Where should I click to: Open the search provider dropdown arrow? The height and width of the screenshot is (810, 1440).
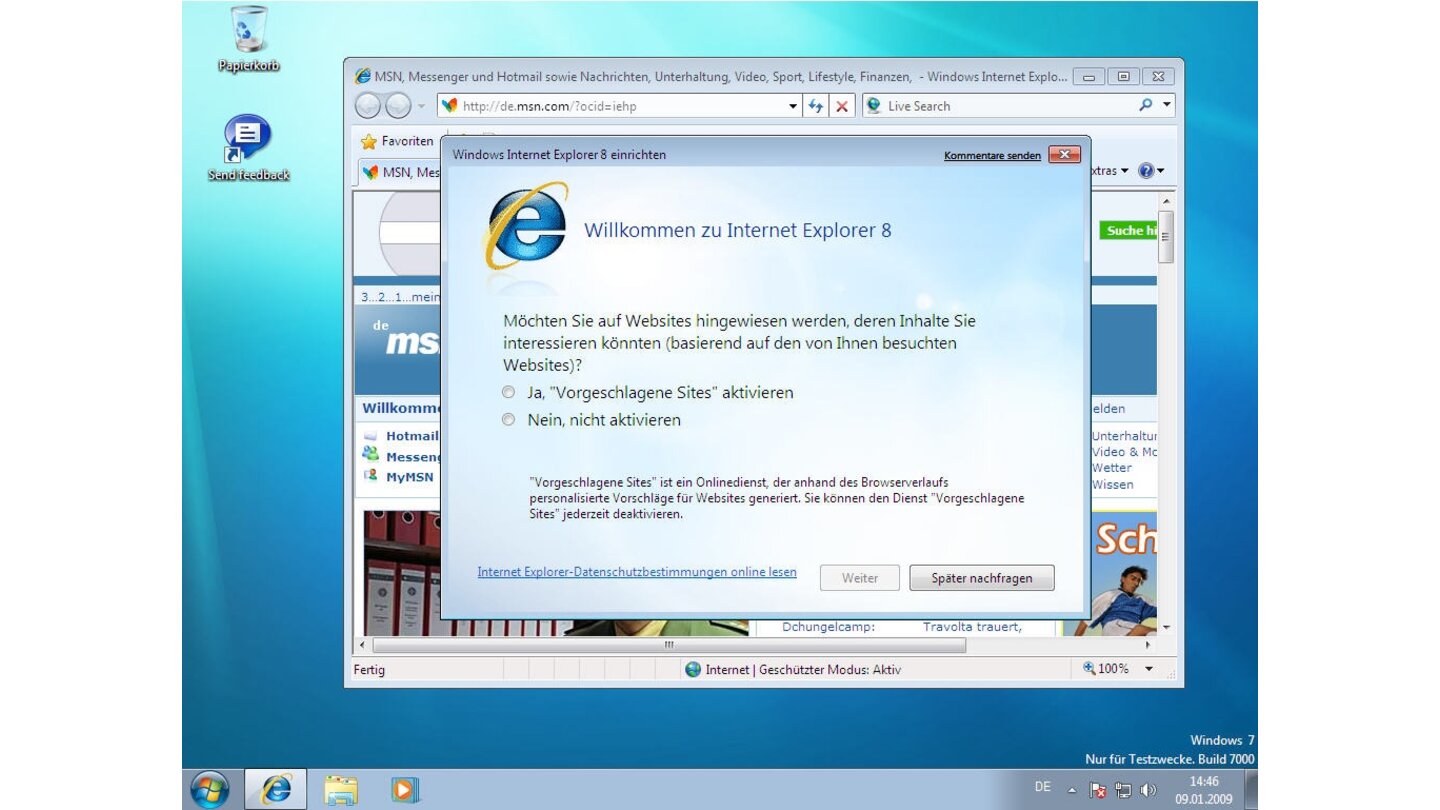click(x=1166, y=105)
